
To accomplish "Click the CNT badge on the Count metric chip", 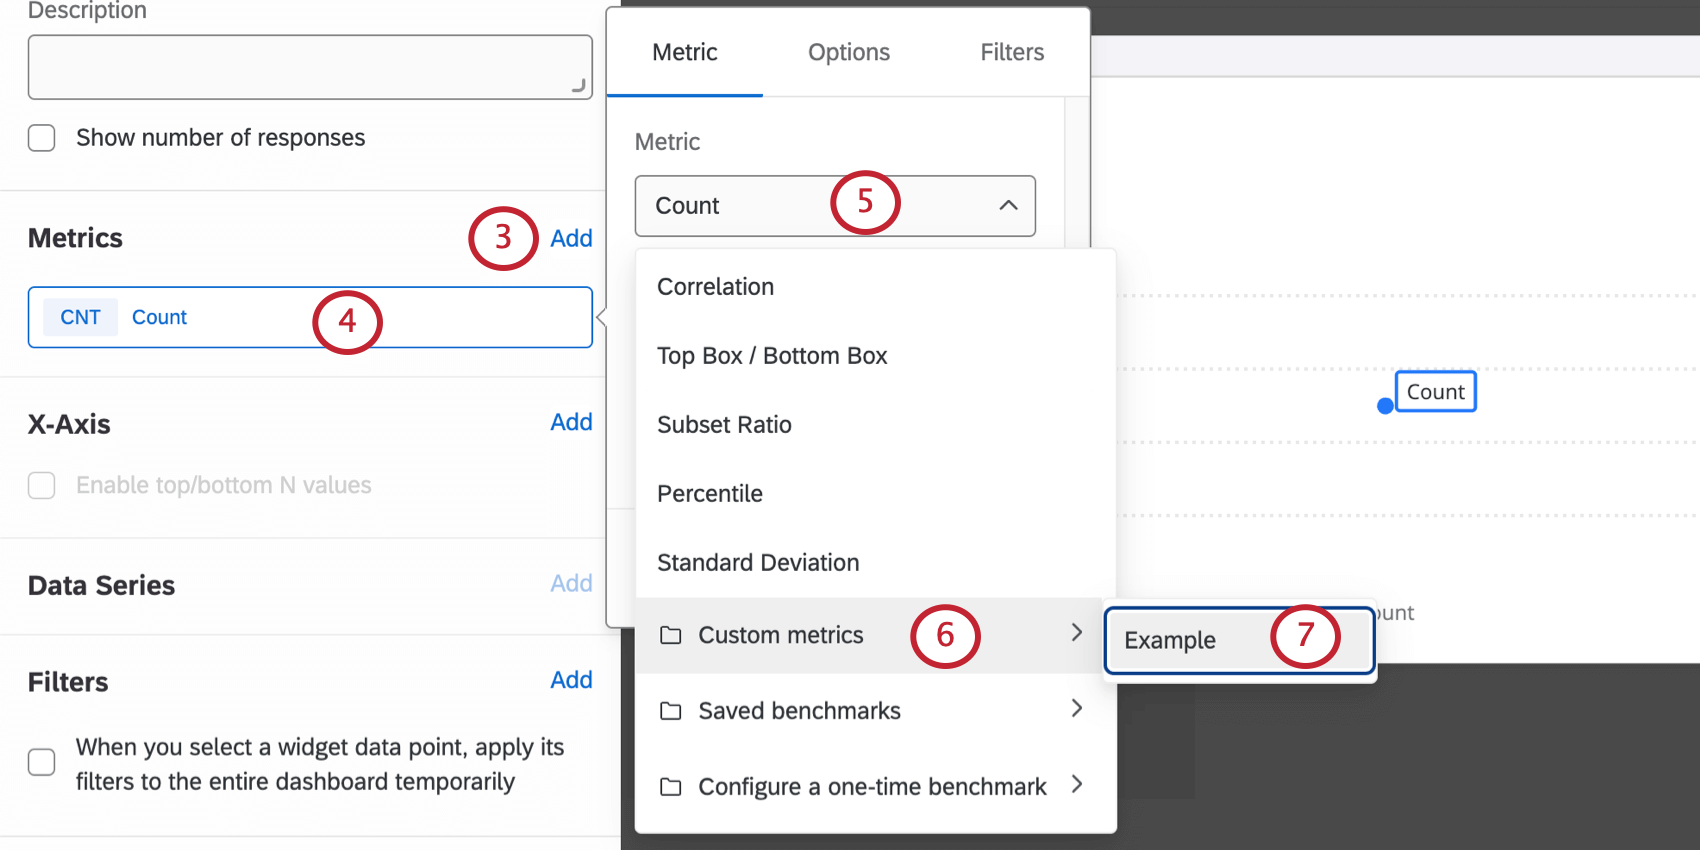I will click(80, 317).
